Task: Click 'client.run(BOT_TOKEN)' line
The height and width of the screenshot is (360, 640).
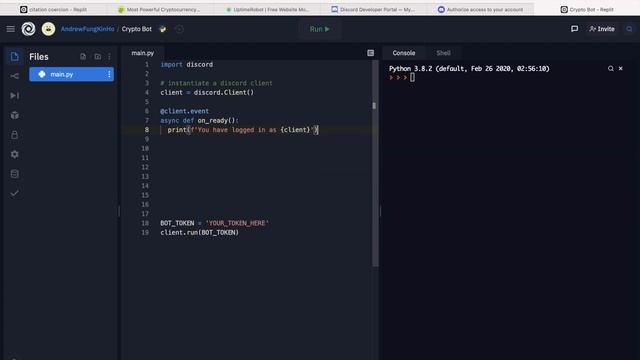Action: [199, 233]
